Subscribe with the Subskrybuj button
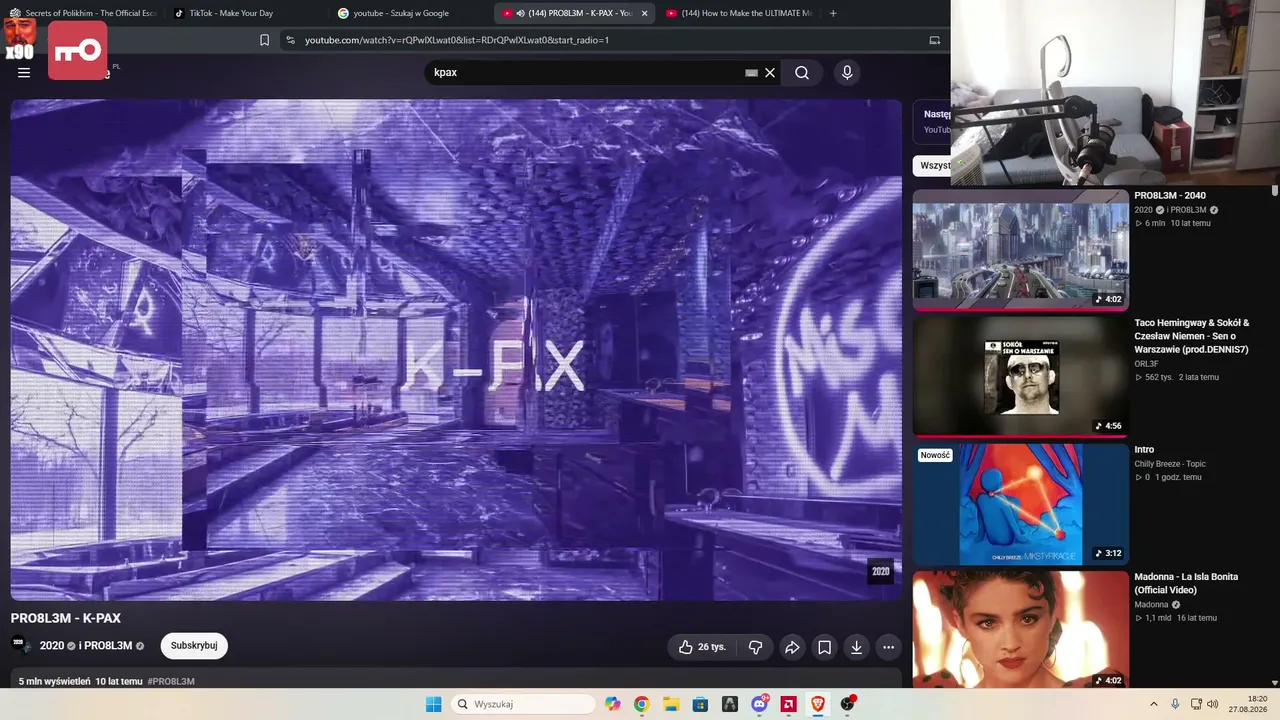Image resolution: width=1280 pixels, height=720 pixels. (194, 646)
